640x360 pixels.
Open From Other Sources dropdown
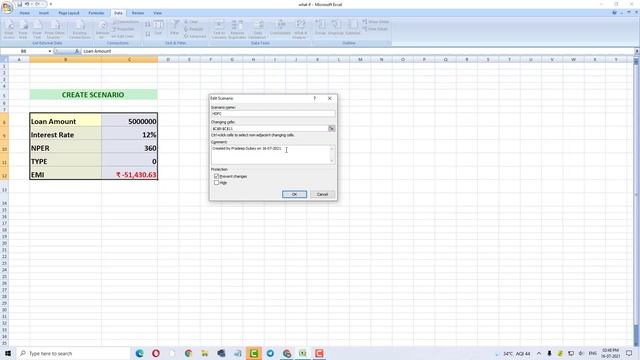point(54,29)
